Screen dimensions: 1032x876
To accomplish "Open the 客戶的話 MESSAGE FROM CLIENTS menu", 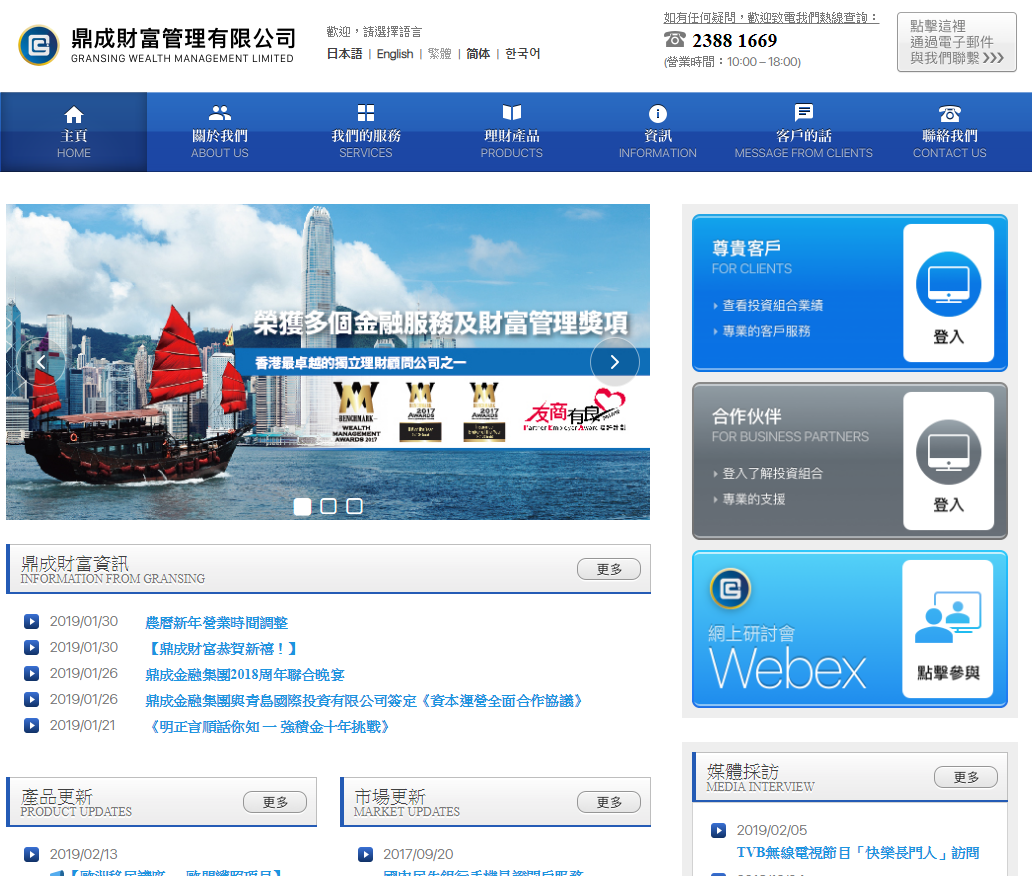I will (x=804, y=132).
